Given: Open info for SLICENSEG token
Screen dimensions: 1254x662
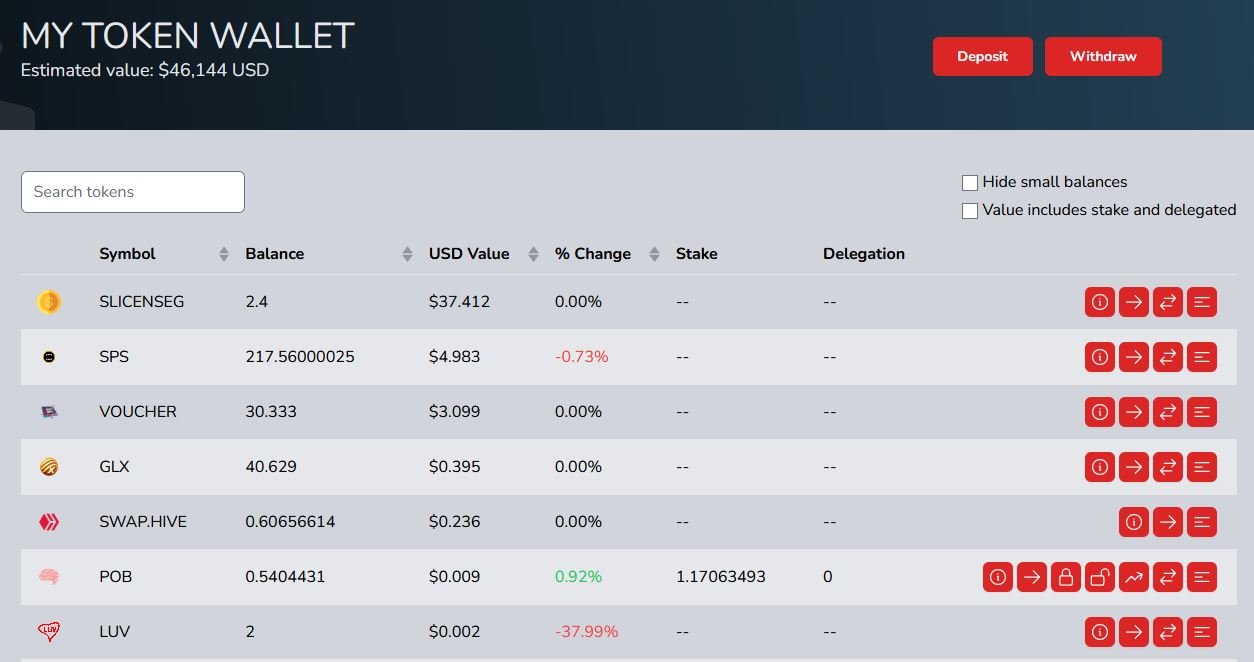Looking at the screenshot, I should click(x=1100, y=302).
